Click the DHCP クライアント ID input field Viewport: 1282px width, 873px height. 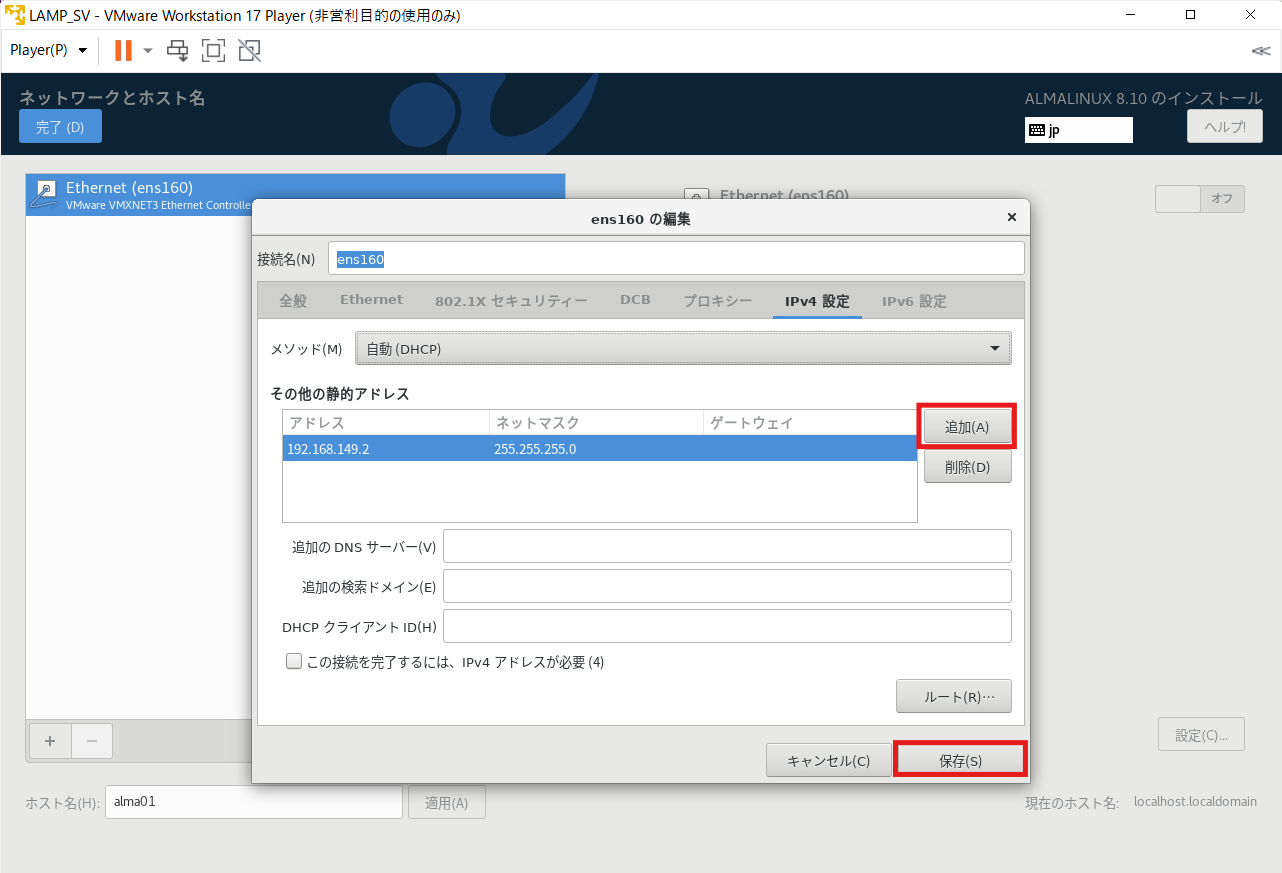click(x=727, y=627)
